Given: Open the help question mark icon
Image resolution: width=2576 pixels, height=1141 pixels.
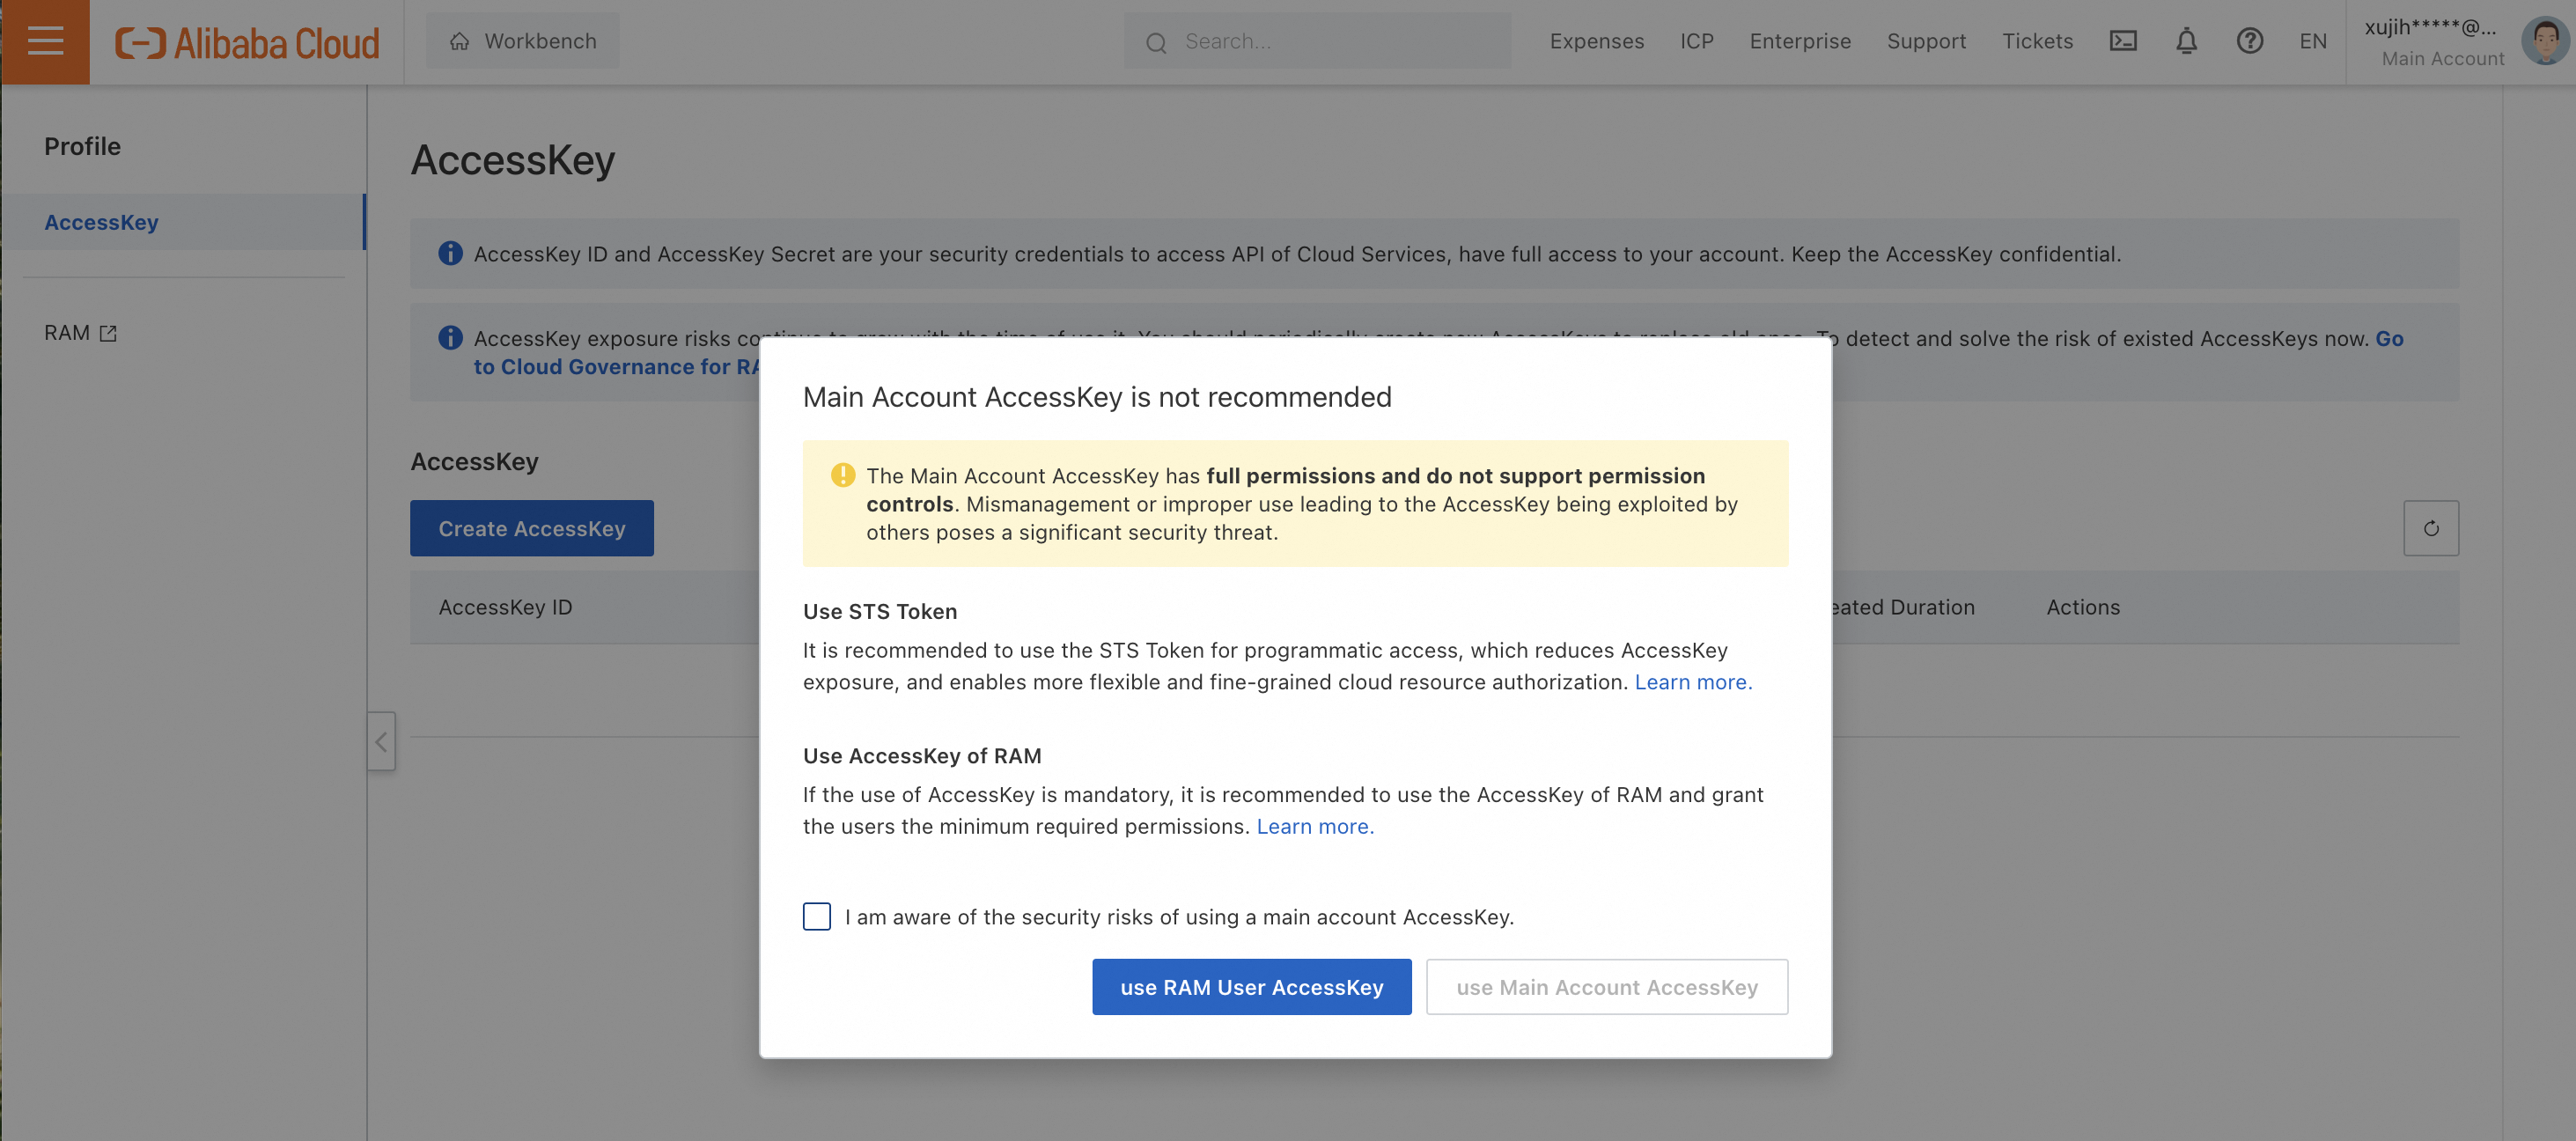Looking at the screenshot, I should click(x=2249, y=41).
